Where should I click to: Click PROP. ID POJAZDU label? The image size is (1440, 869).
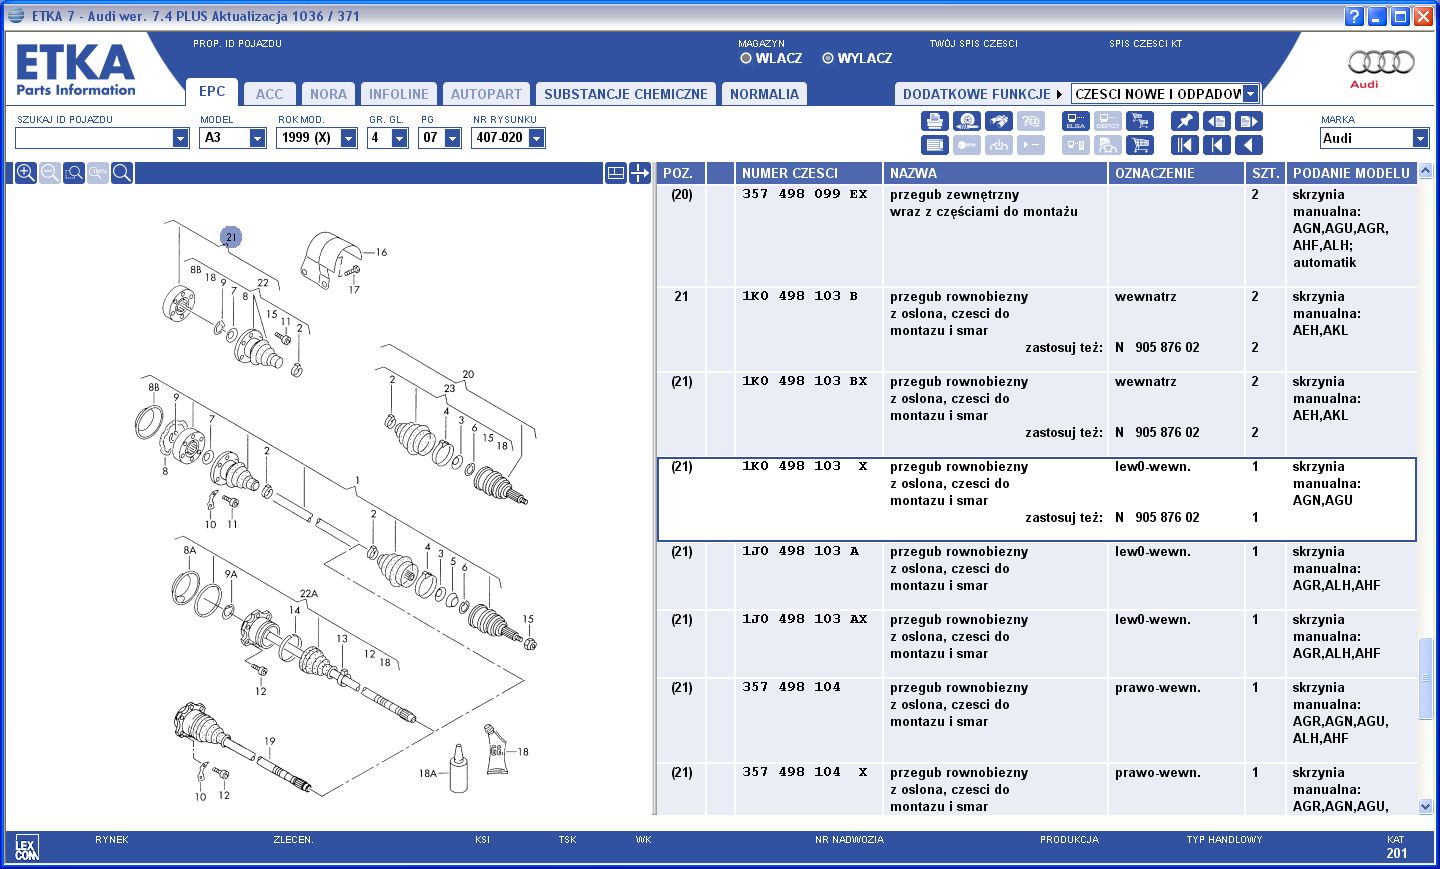click(237, 44)
